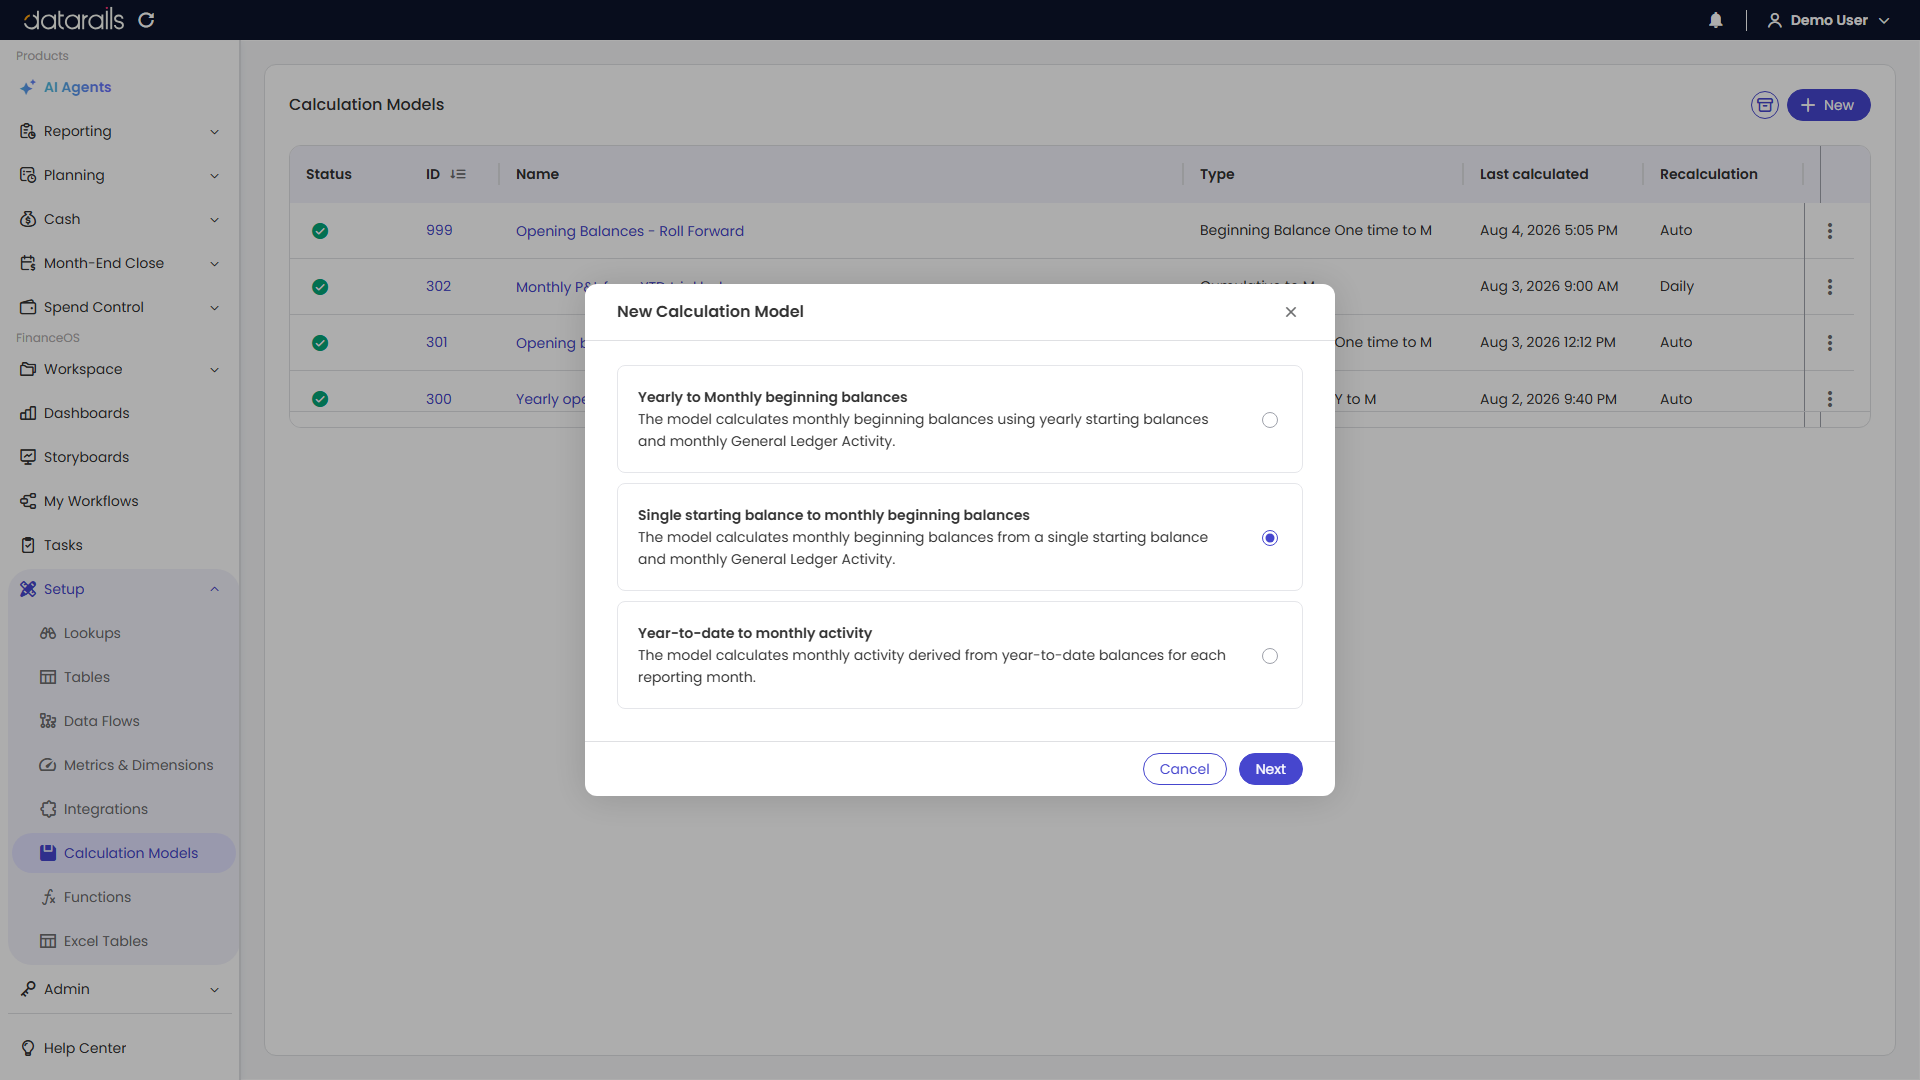The width and height of the screenshot is (1920, 1080).
Task: Click the Month-End Close calendar icon
Action: (28, 263)
